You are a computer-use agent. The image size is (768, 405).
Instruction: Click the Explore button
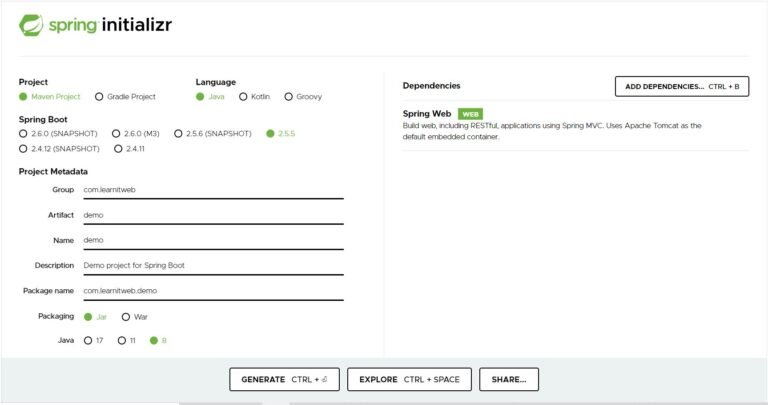point(409,380)
